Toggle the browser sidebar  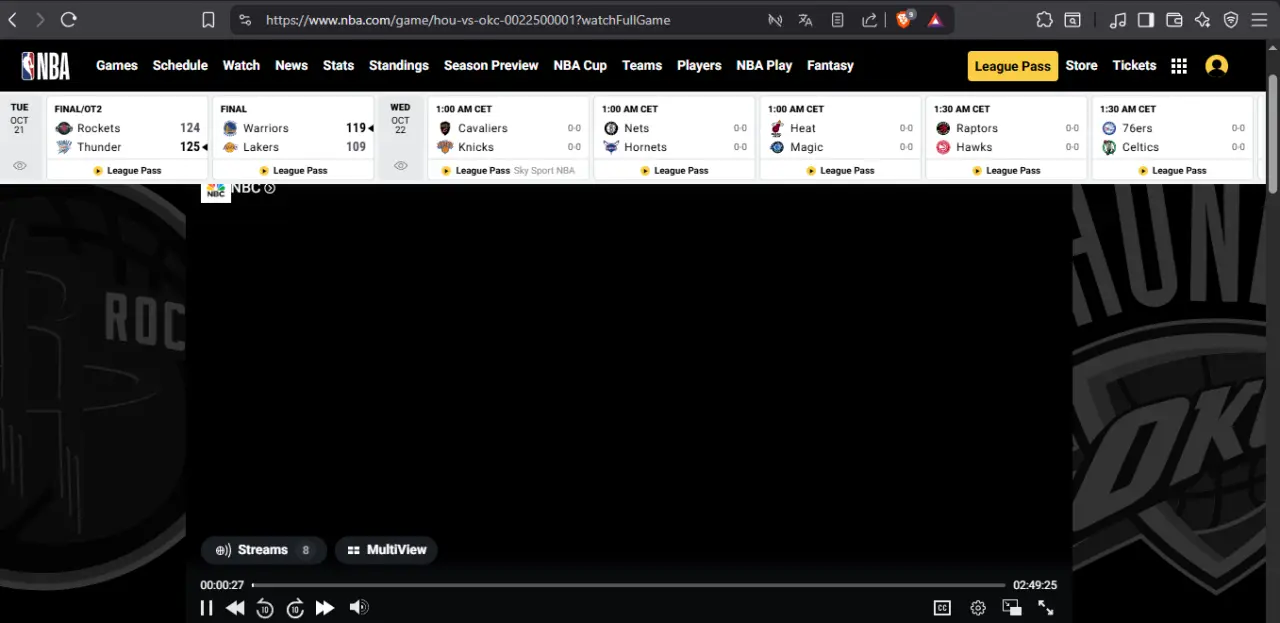(x=1147, y=20)
